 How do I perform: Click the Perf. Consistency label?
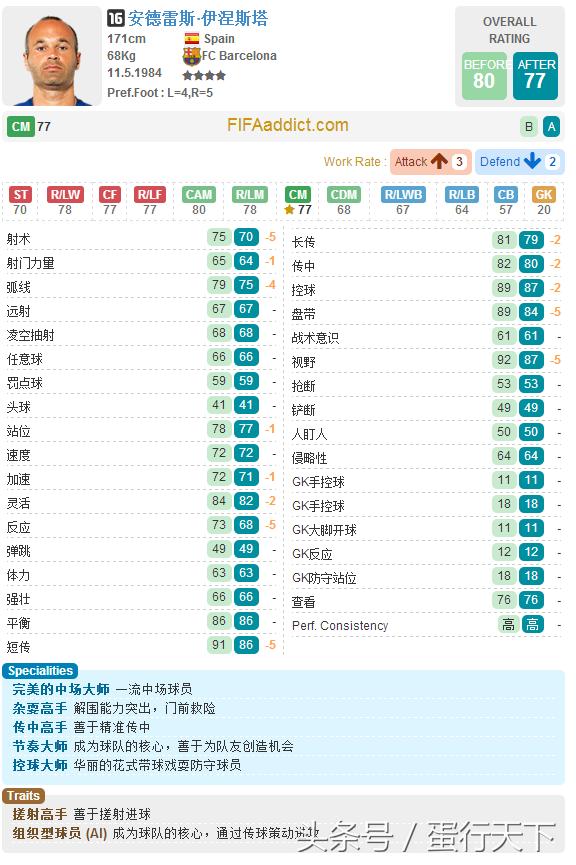340,626
